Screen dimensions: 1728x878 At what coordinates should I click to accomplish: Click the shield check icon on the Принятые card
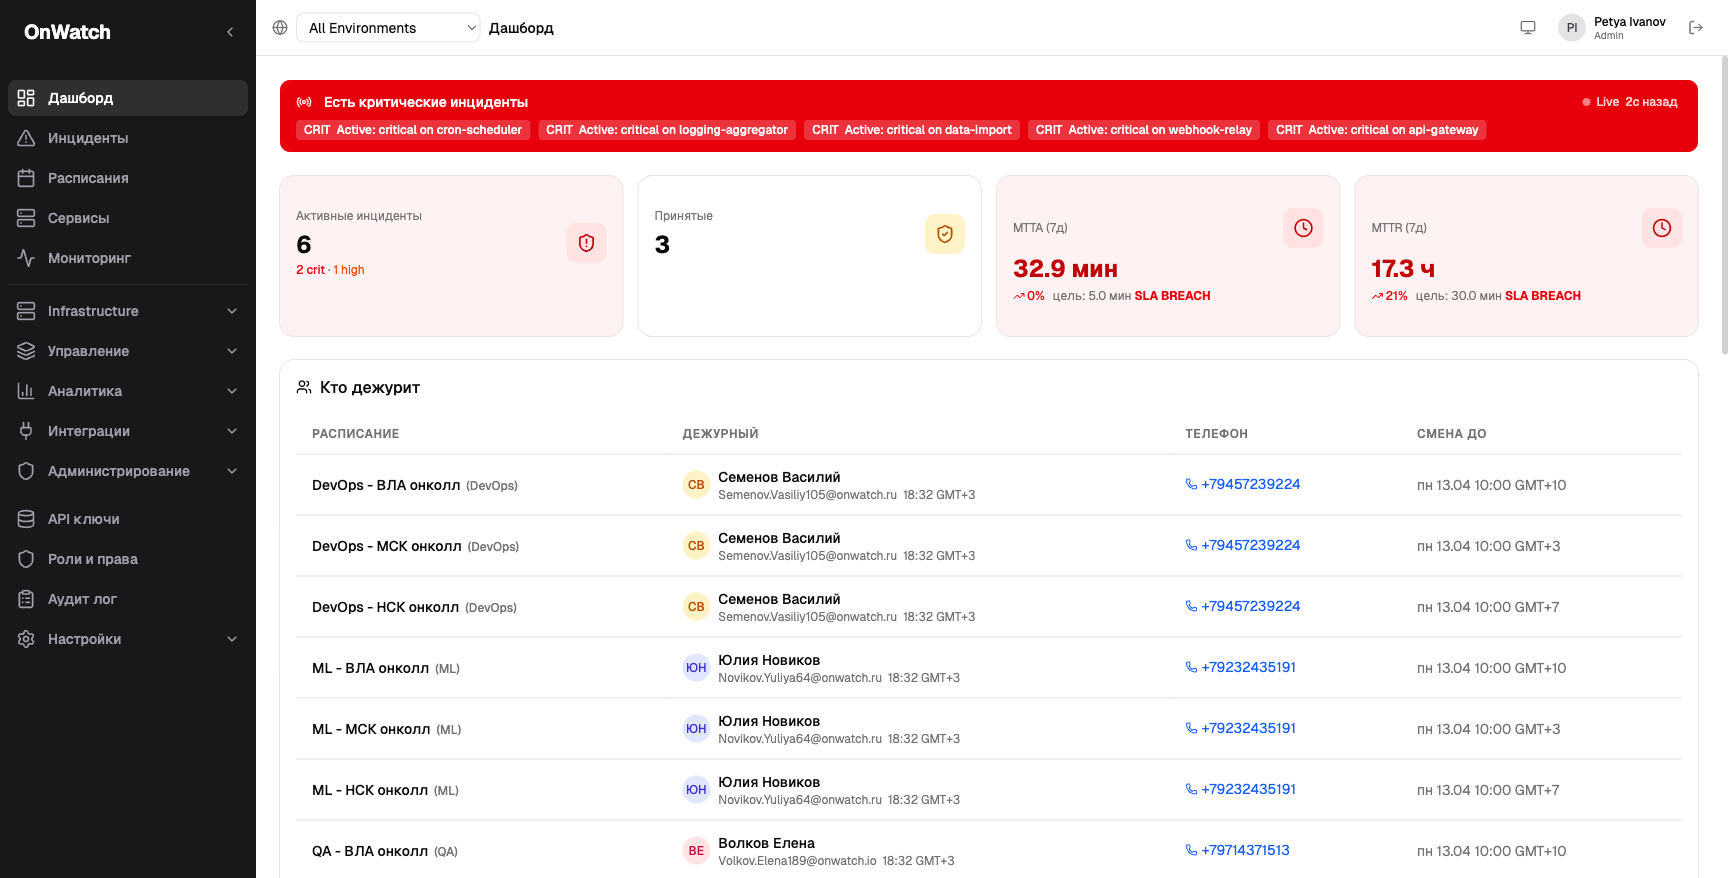945,234
